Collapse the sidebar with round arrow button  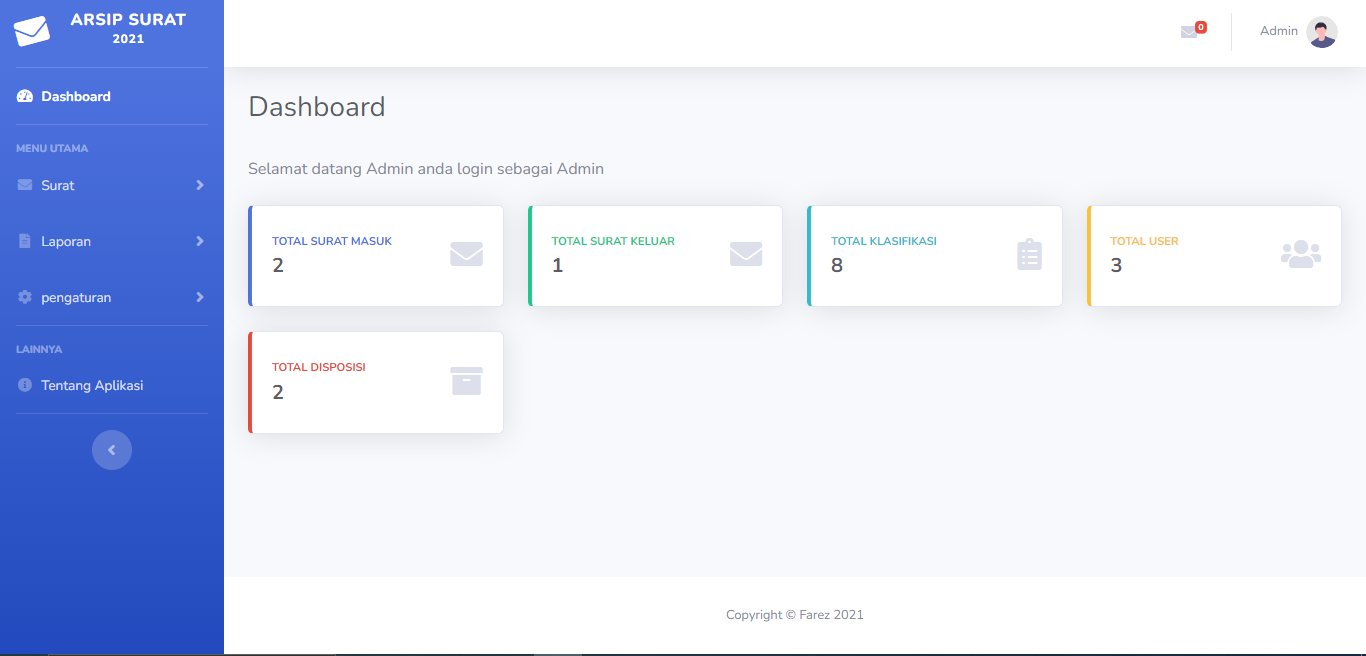pyautogui.click(x=112, y=450)
